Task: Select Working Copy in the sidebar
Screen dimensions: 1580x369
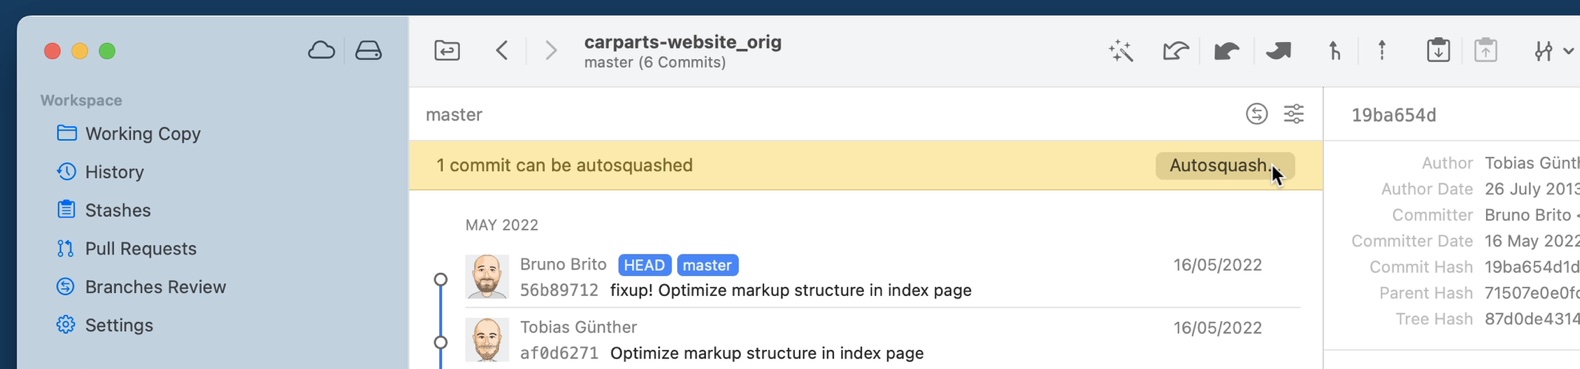Action: 143,134
